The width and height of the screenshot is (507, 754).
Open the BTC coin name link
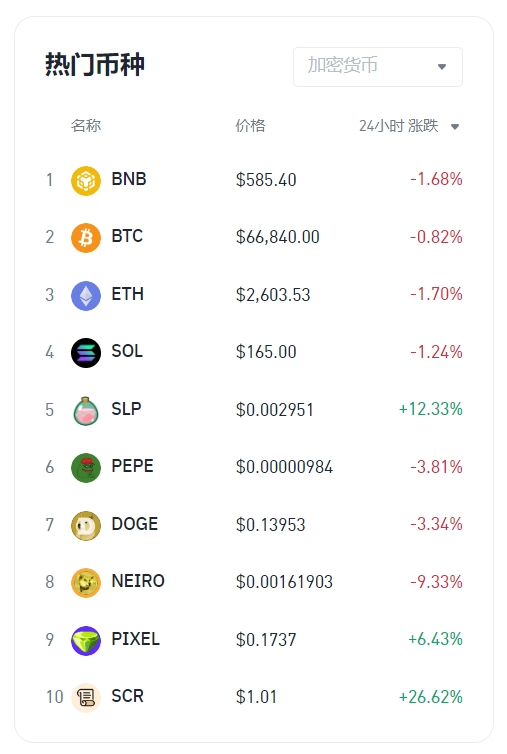pyautogui.click(x=127, y=236)
